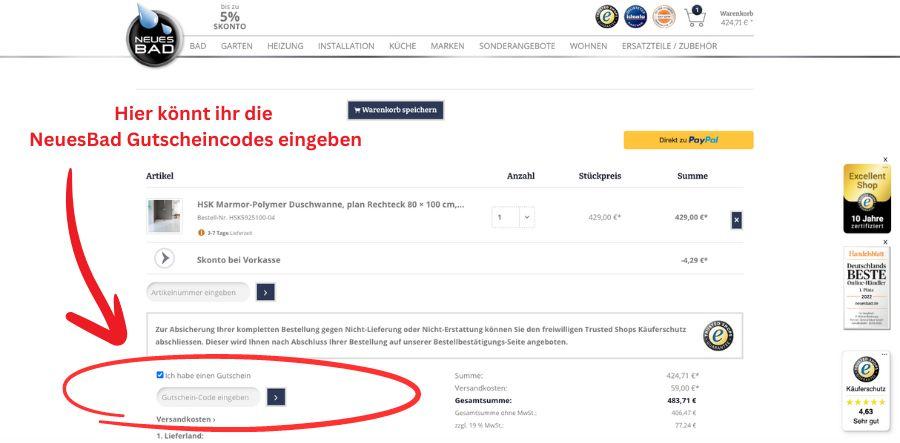Open the Sonderangebote menu
This screenshot has height=443, width=900.
516,46
